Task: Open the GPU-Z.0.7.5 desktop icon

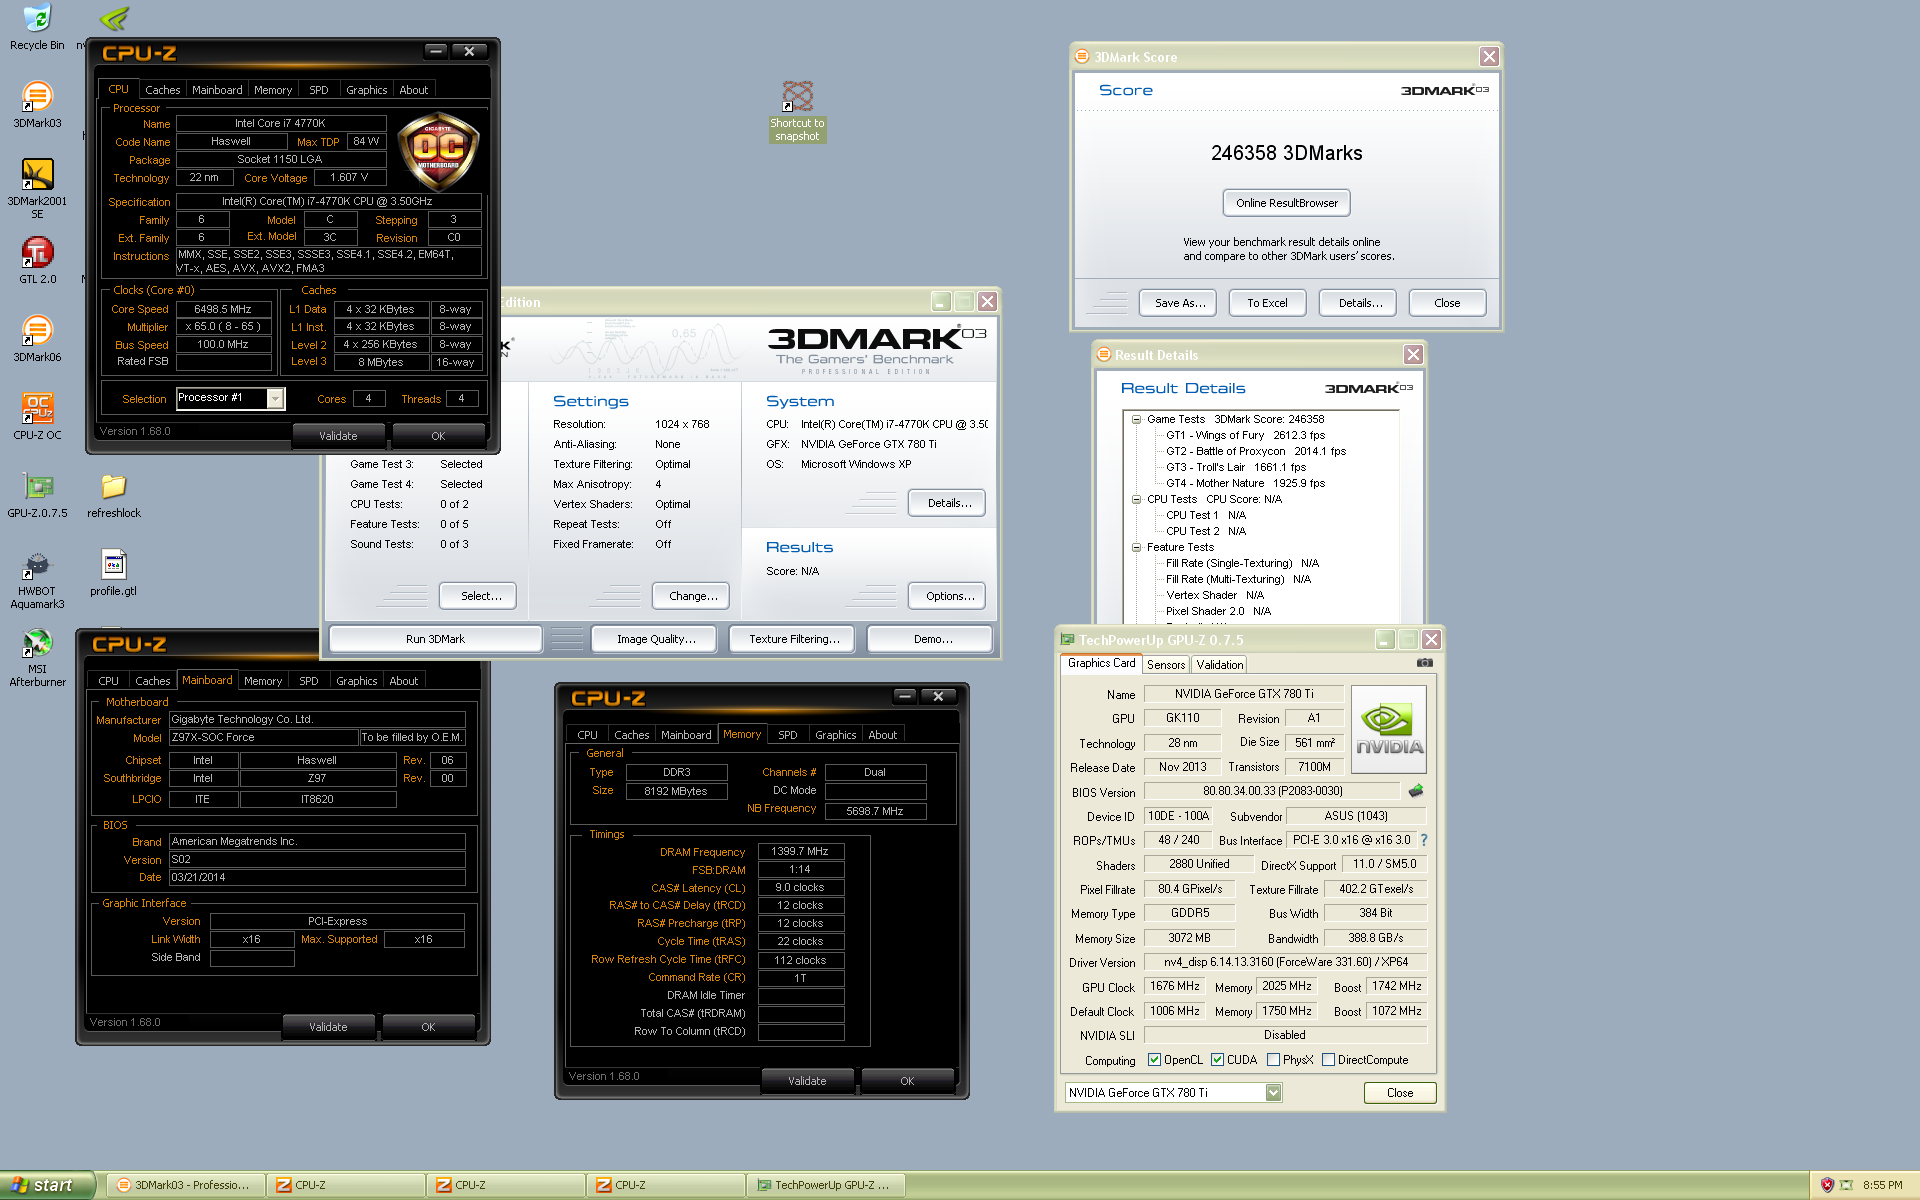Action: point(37,495)
